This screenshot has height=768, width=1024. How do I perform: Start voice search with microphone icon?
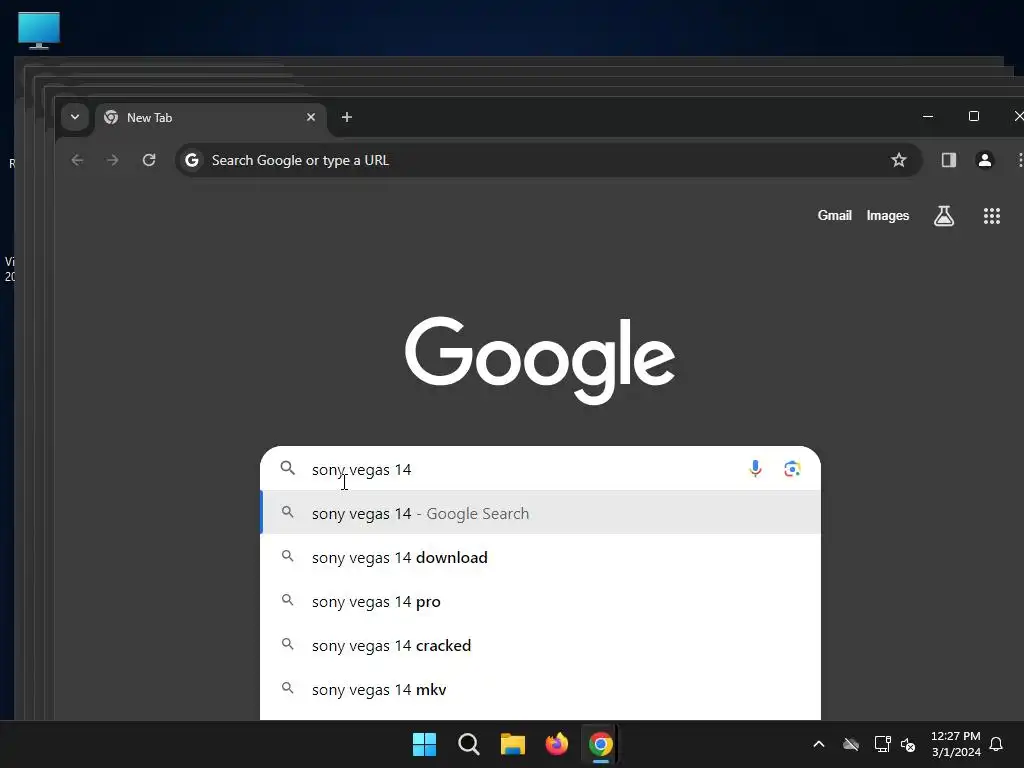point(756,469)
